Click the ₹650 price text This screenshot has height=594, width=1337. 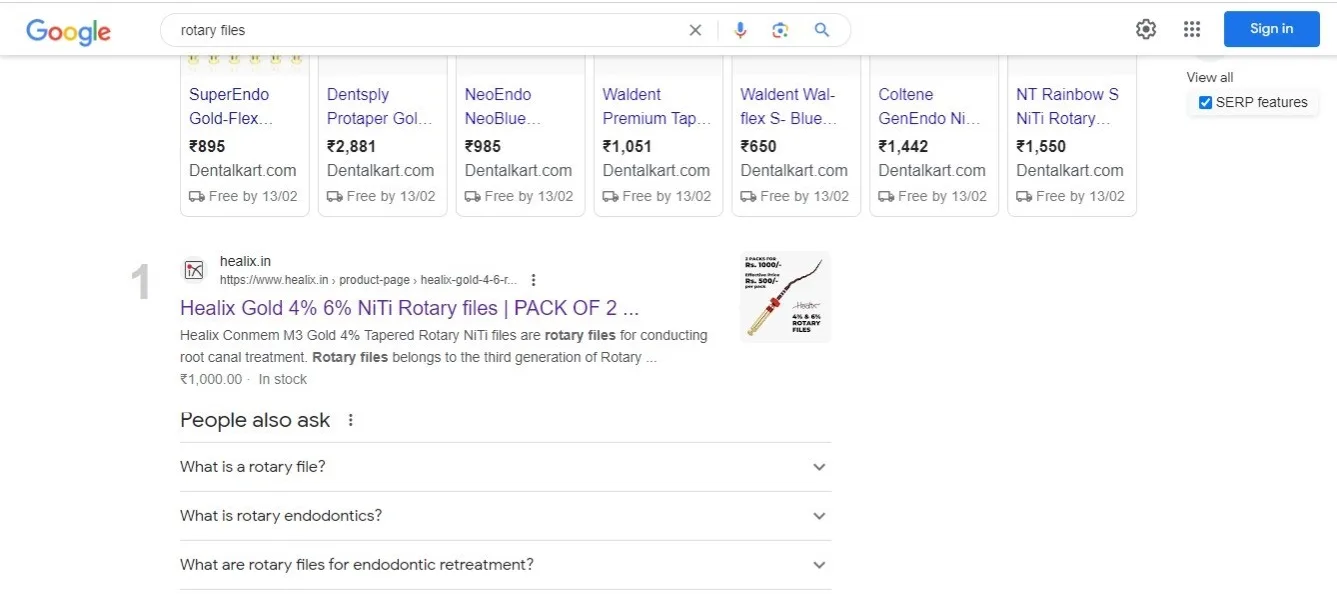coord(759,146)
